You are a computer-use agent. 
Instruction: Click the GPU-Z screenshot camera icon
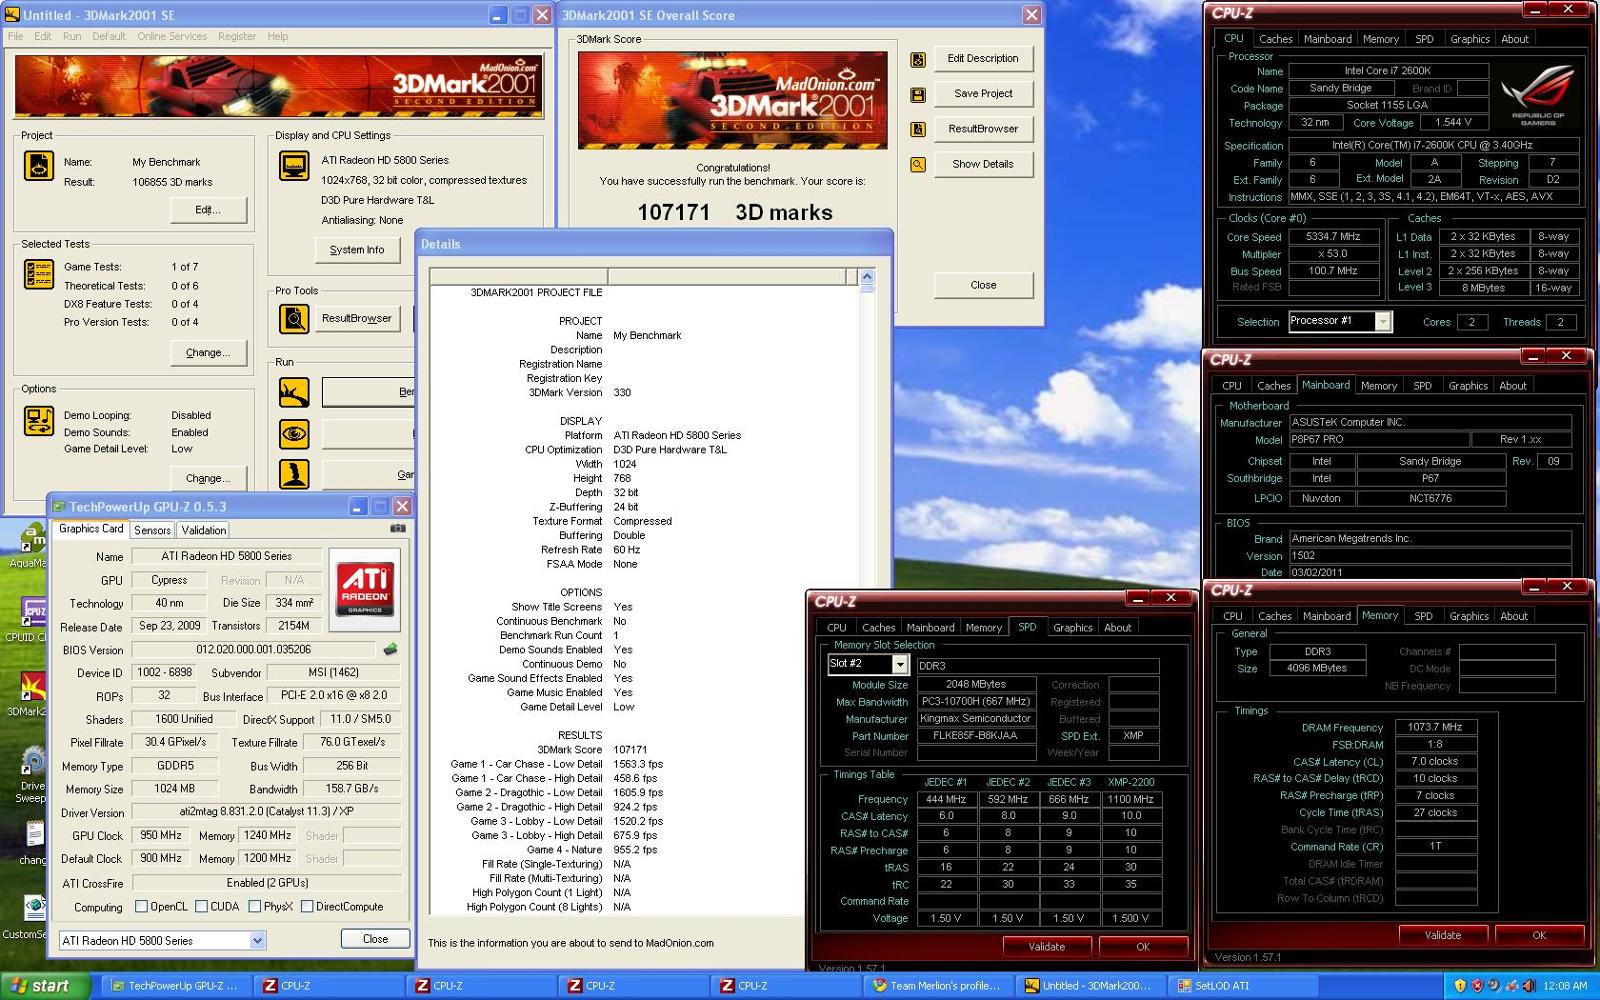tap(398, 528)
